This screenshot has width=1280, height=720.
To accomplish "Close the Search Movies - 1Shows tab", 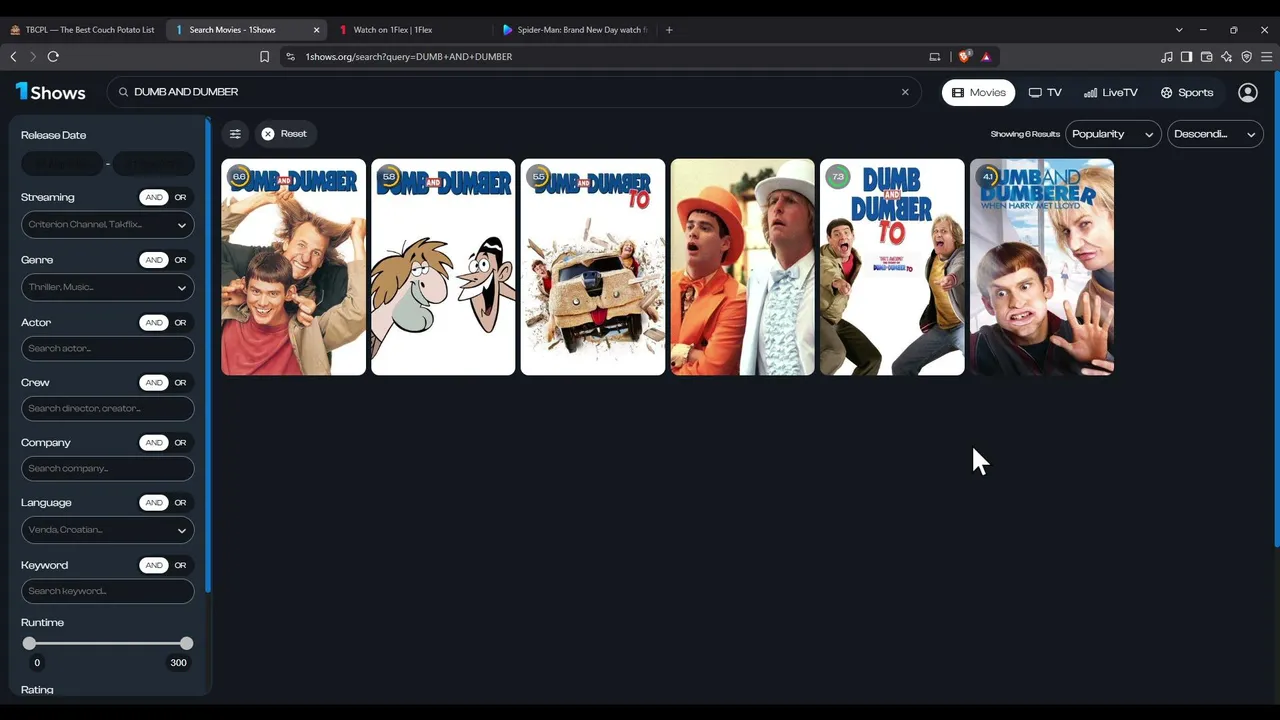I will pyautogui.click(x=317, y=30).
